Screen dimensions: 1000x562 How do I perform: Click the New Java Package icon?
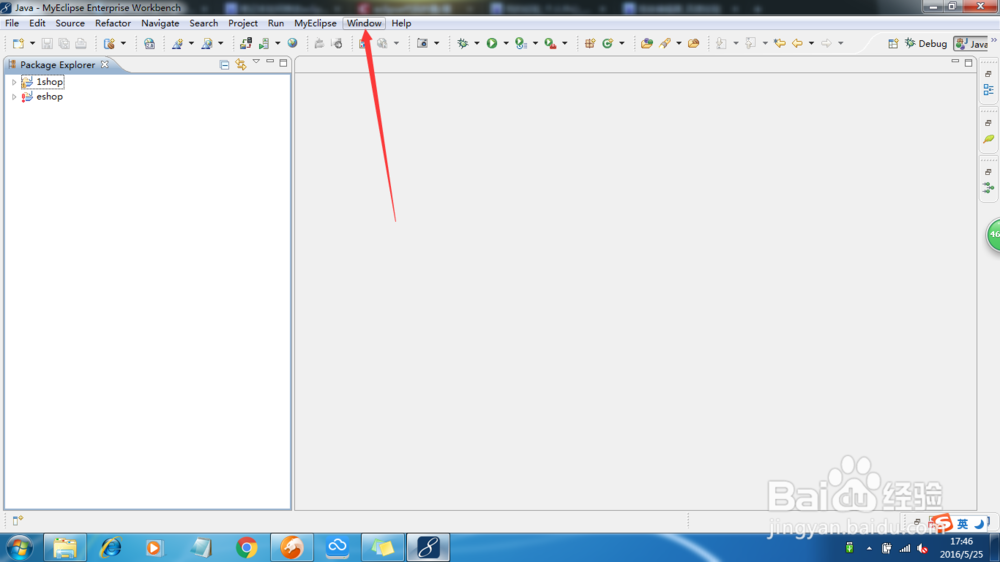coord(590,43)
